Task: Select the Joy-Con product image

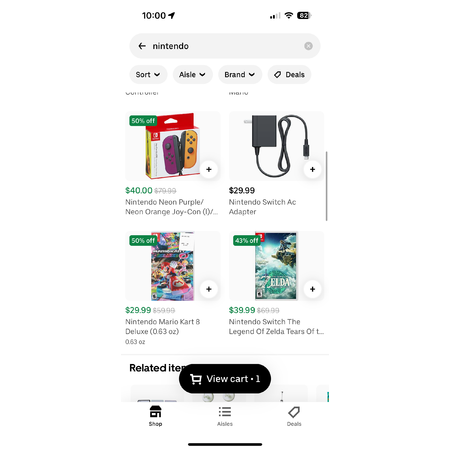Action: tap(173, 146)
